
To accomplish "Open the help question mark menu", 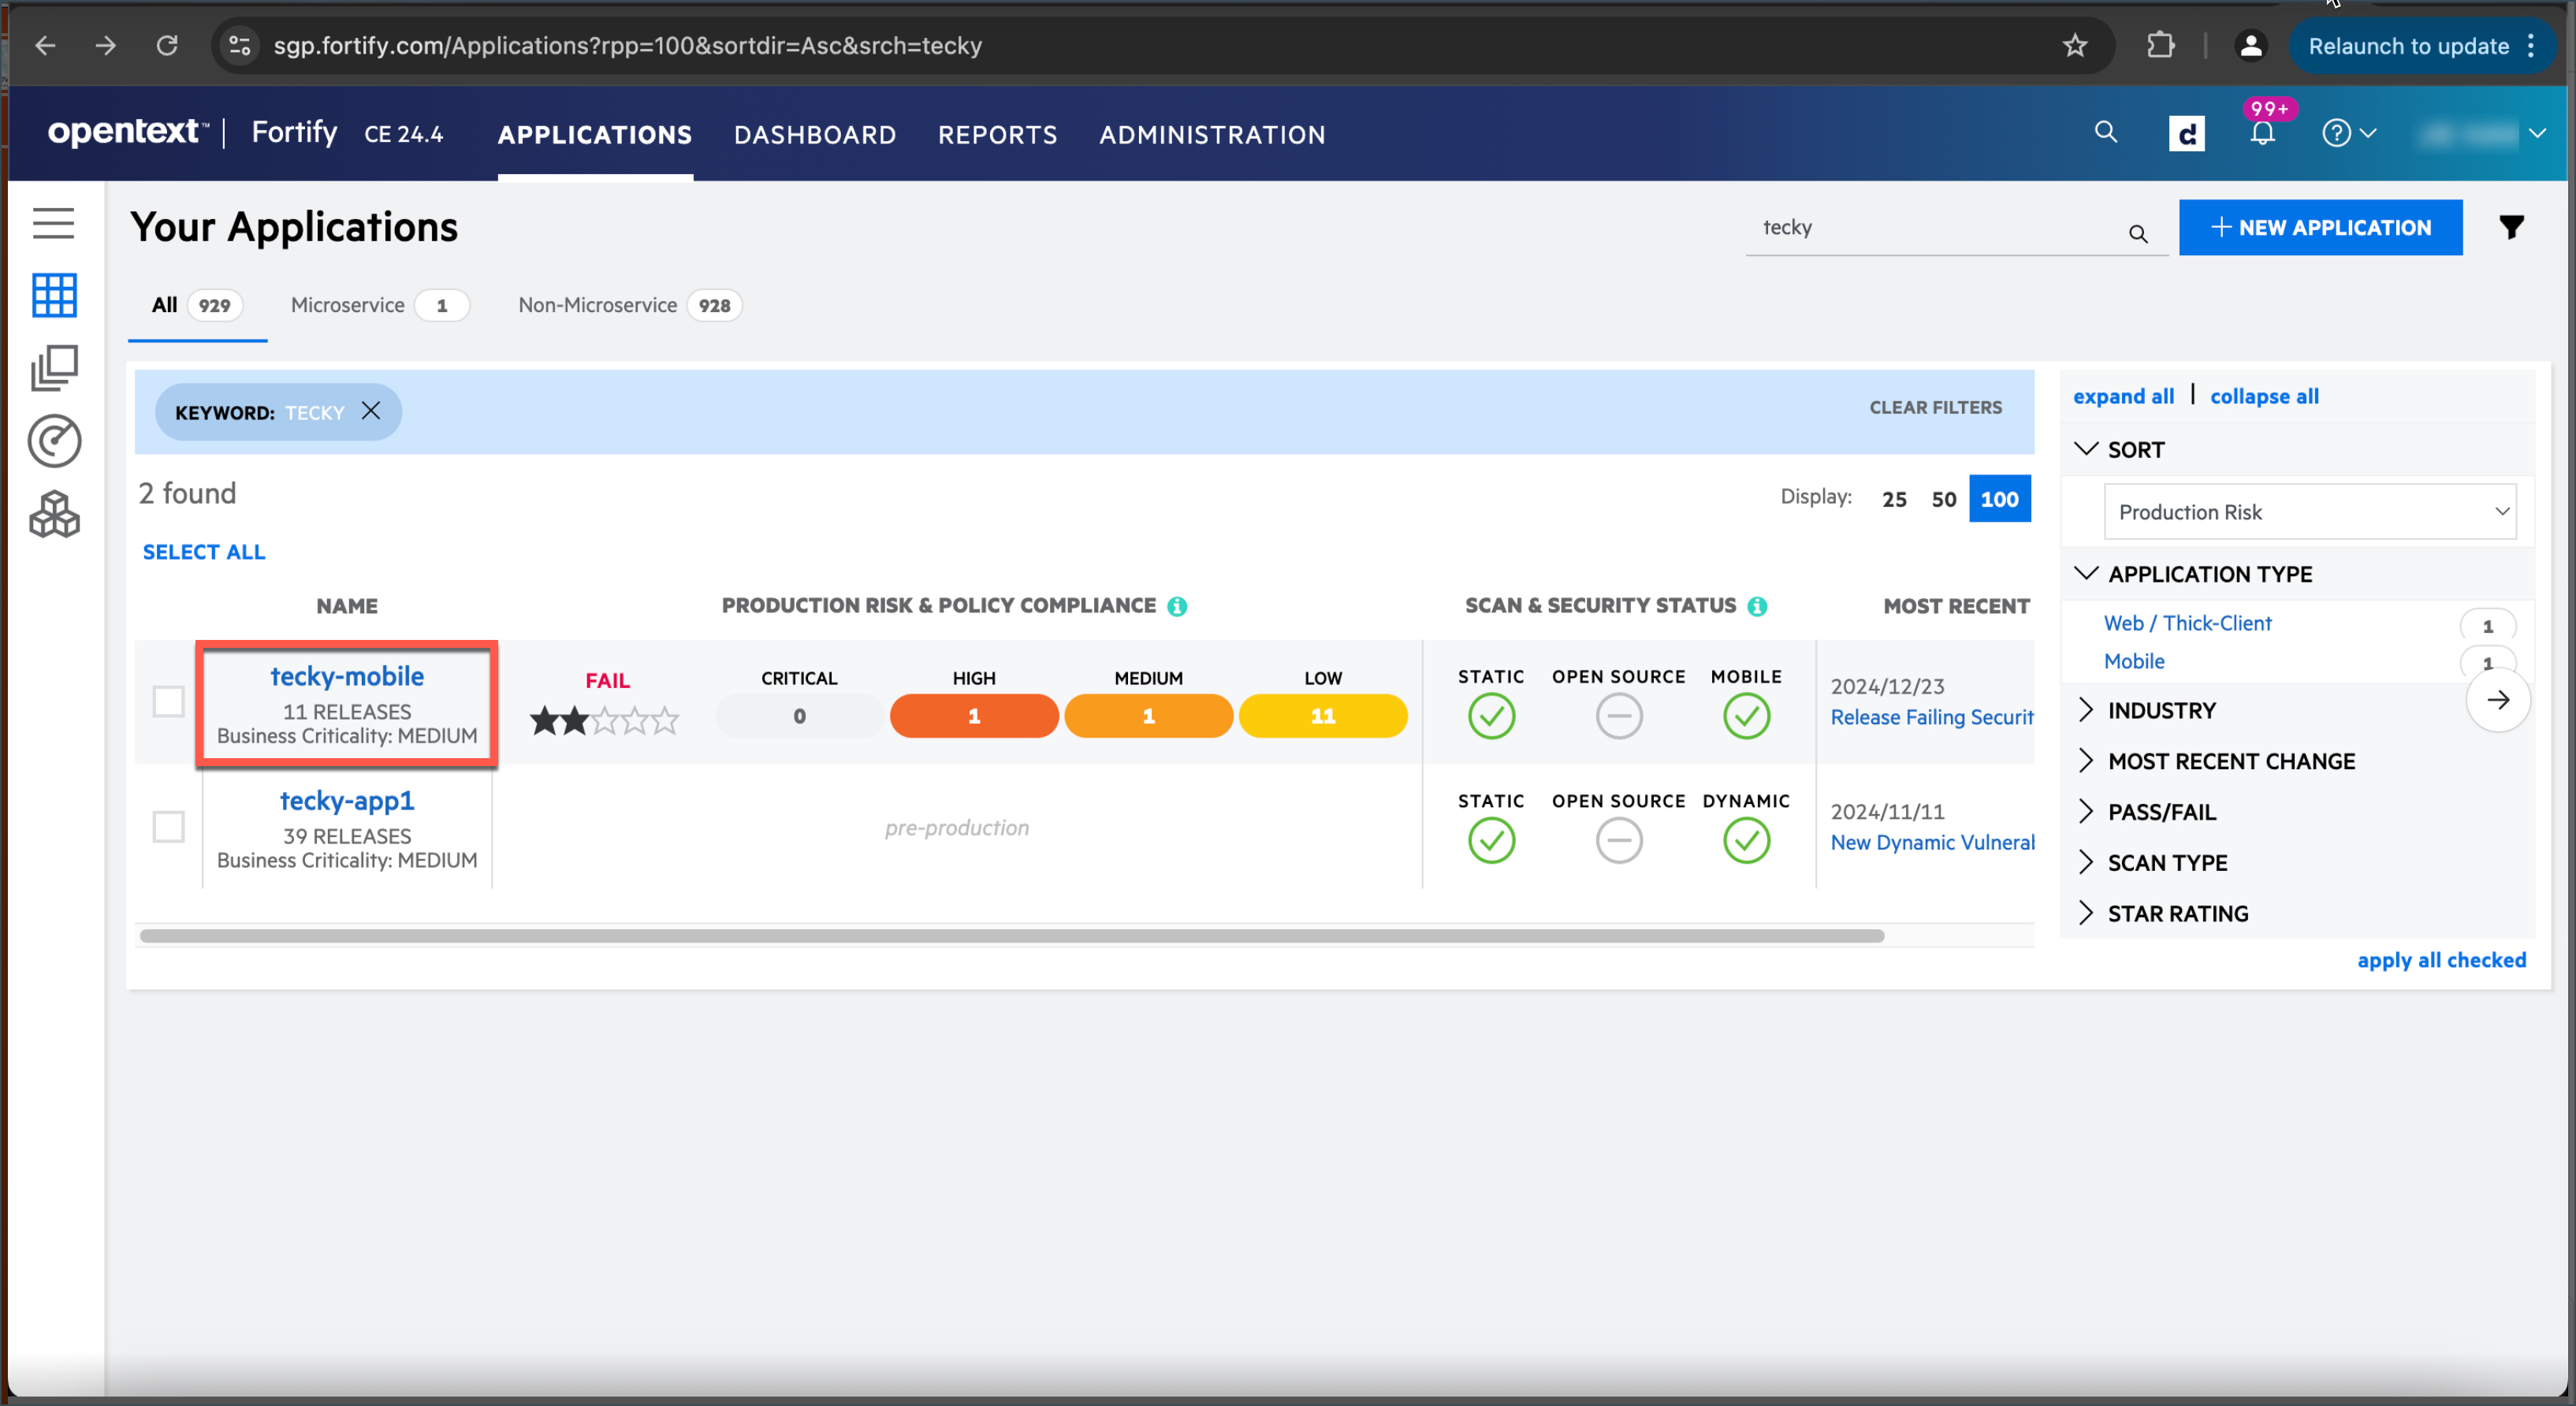I will (x=2348, y=133).
